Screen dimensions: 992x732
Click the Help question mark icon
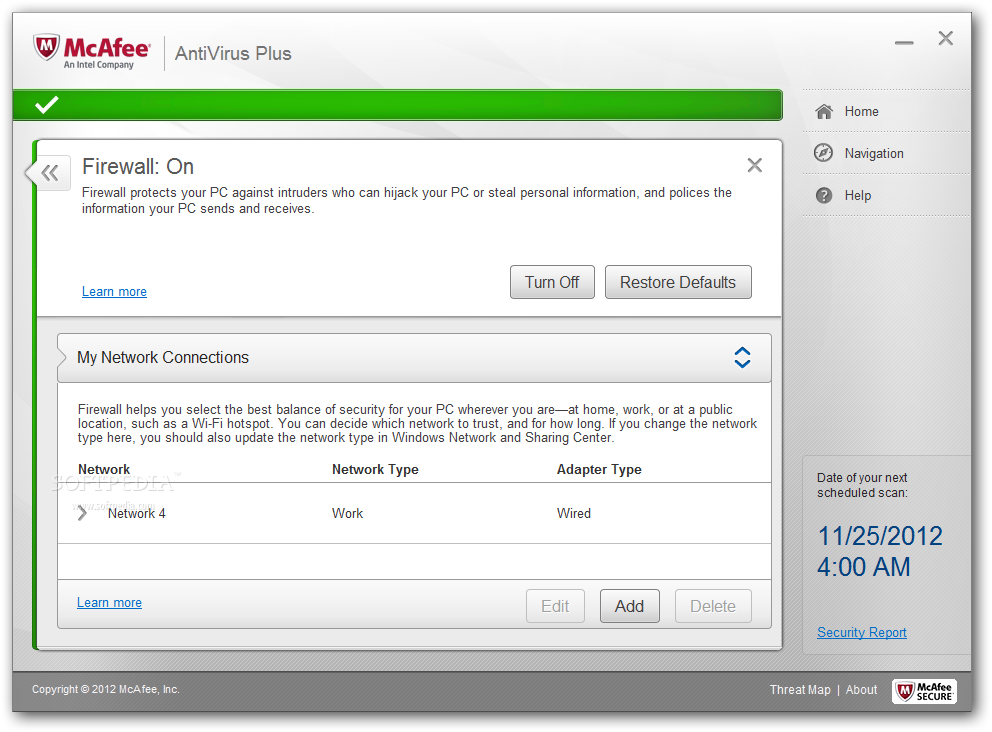click(x=824, y=195)
